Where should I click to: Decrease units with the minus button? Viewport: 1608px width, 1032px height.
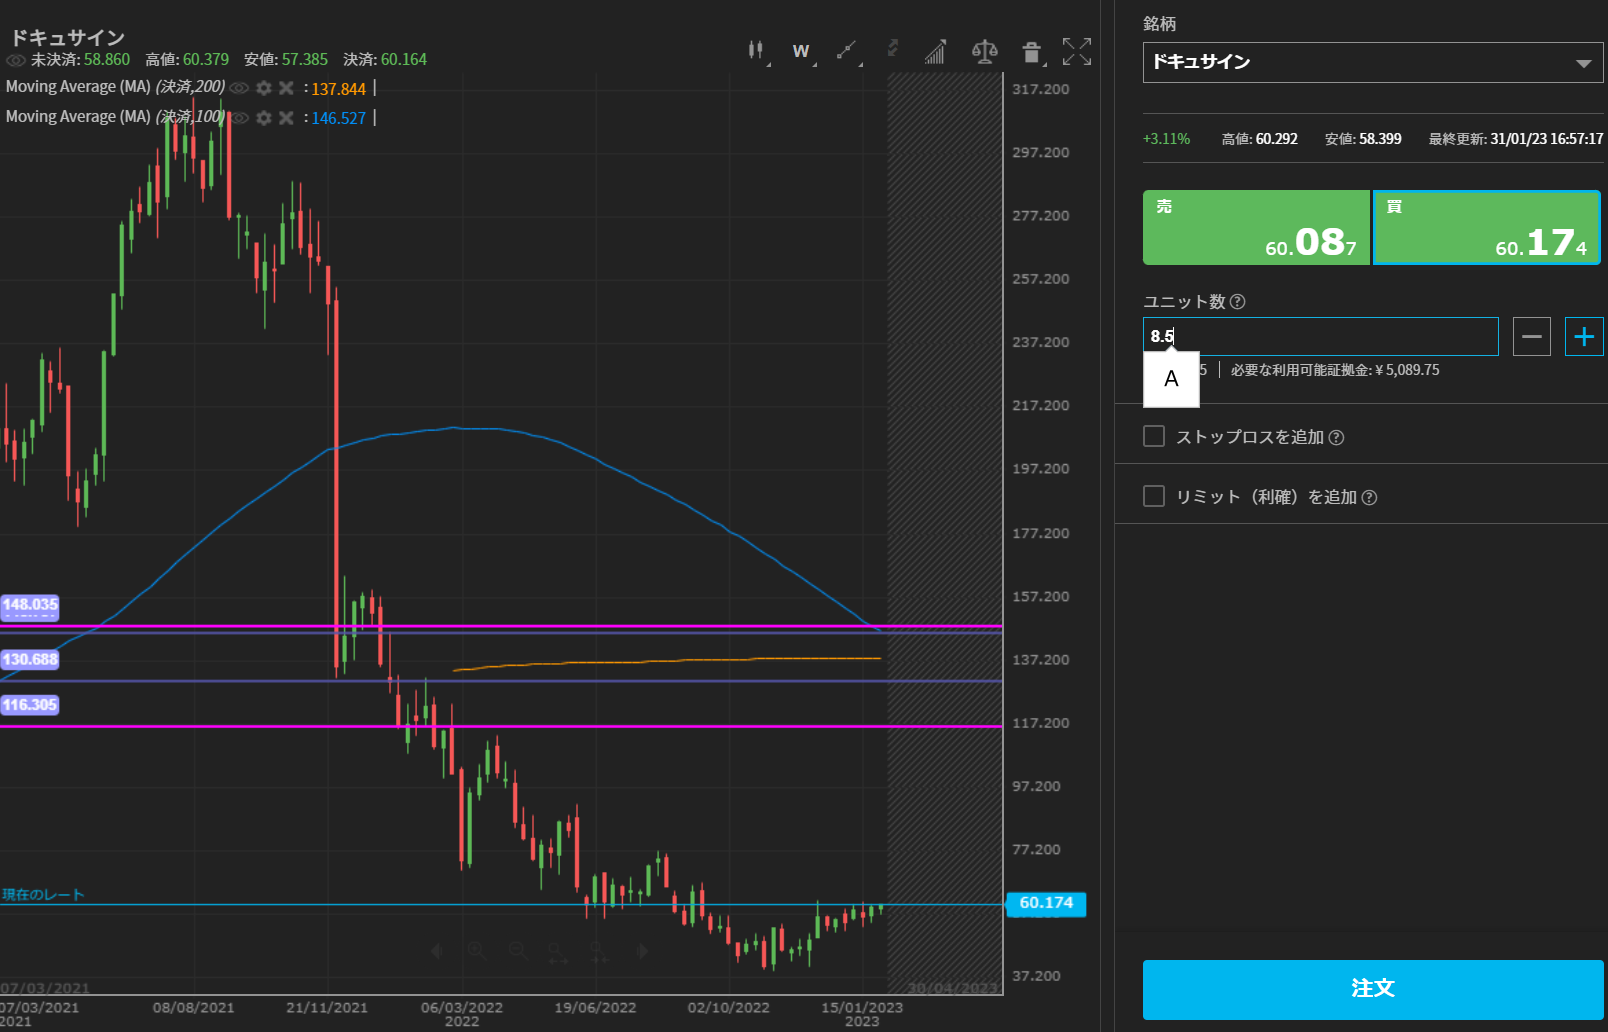point(1531,337)
